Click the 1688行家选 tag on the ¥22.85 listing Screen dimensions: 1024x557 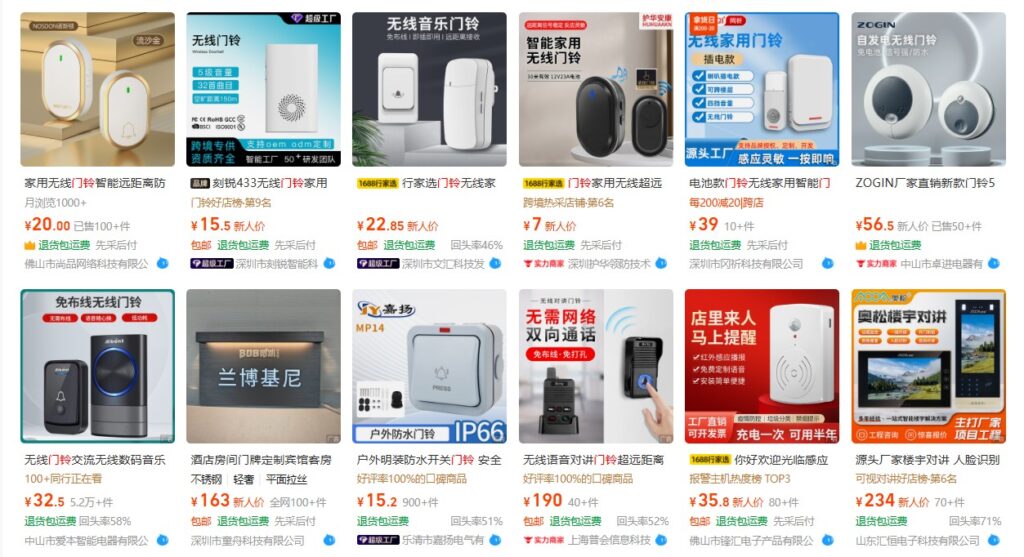pos(377,183)
